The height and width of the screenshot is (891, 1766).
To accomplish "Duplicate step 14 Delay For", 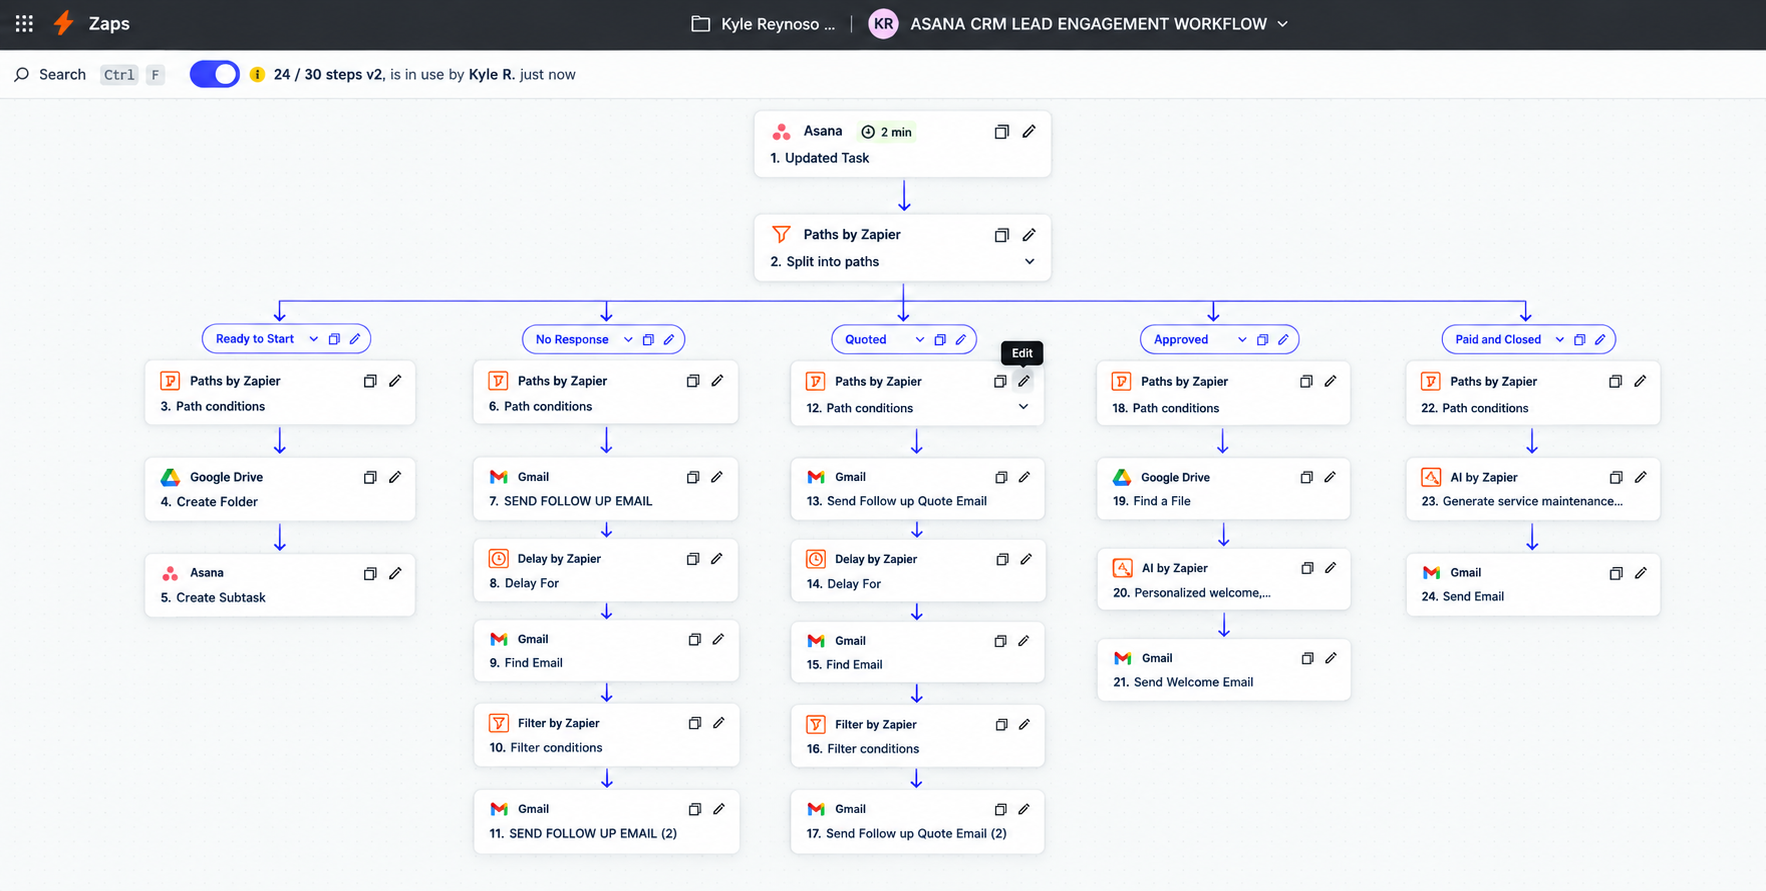I will tap(1002, 559).
